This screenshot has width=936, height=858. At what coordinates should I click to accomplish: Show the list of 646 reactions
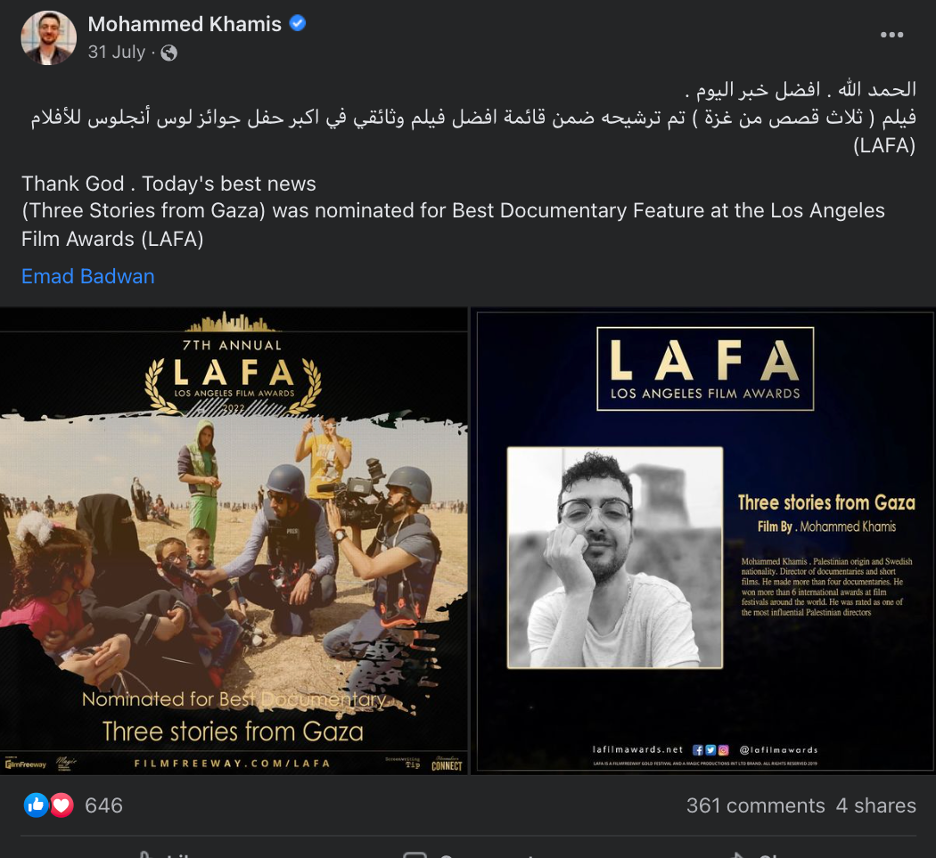tap(103, 805)
